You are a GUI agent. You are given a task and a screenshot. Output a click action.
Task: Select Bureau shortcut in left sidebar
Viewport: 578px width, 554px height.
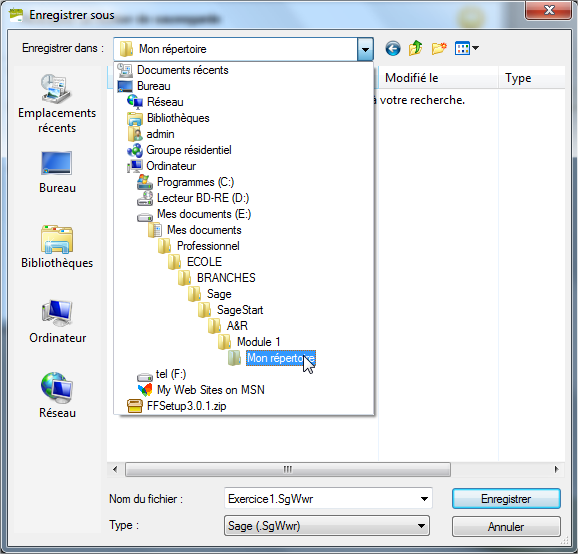point(57,172)
